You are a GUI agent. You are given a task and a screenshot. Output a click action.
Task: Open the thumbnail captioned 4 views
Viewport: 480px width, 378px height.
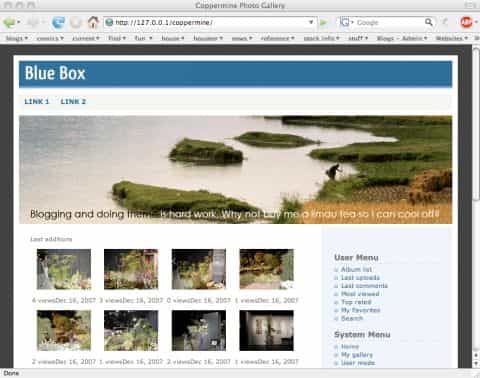pyautogui.click(x=64, y=269)
